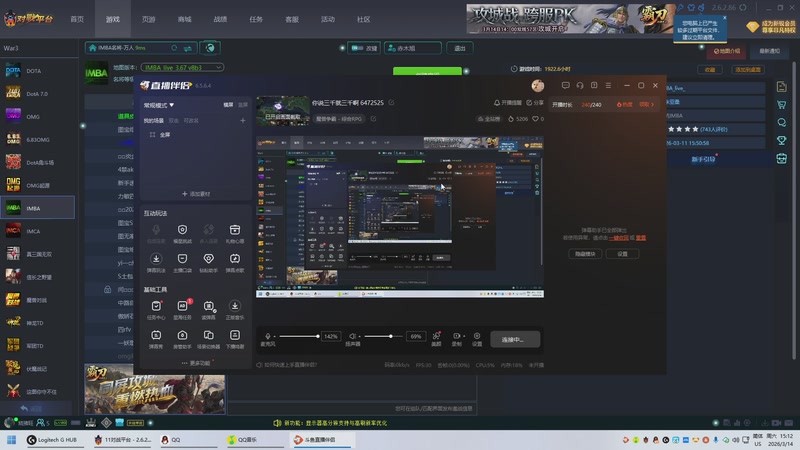800x450 pixels.
Task: Open the hamburger menu in 直播伴侣 title bar
Action: (x=608, y=85)
